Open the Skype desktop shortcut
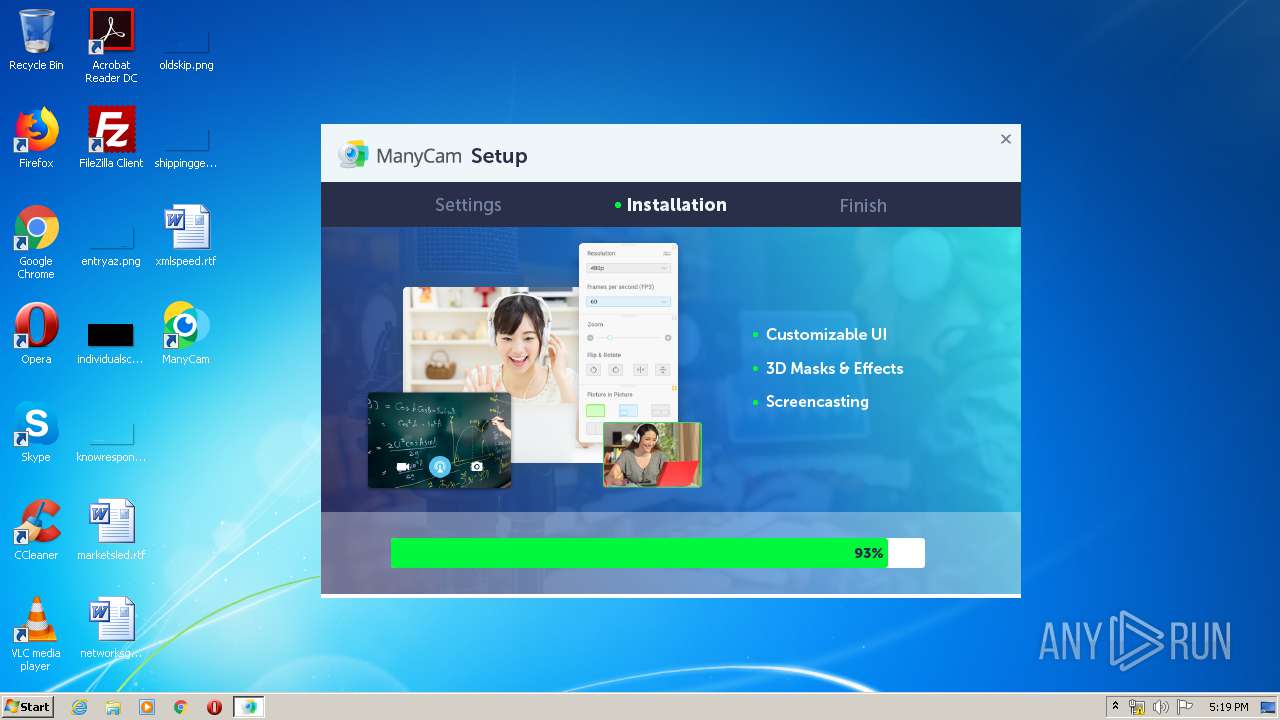Image resolution: width=1280 pixels, height=720 pixels. pyautogui.click(x=36, y=432)
